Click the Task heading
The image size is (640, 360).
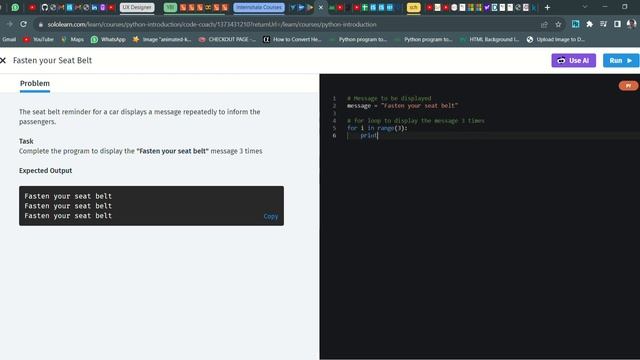(26, 141)
